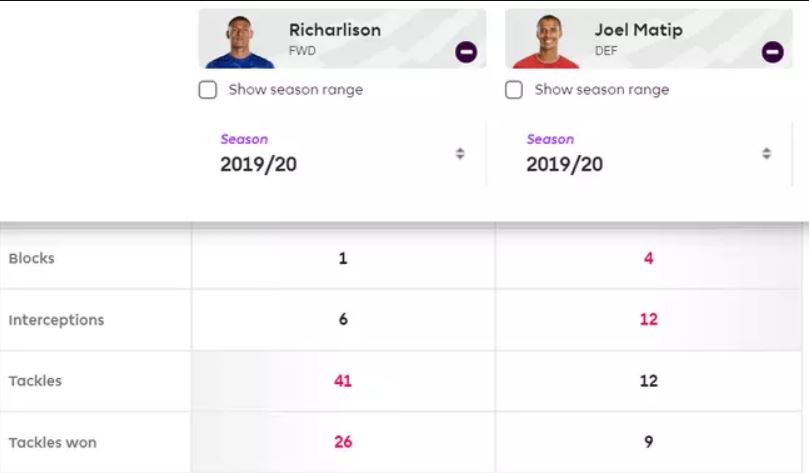Remove Joel Matip with the minus icon
Screen dimensions: 809x473
(x=772, y=52)
